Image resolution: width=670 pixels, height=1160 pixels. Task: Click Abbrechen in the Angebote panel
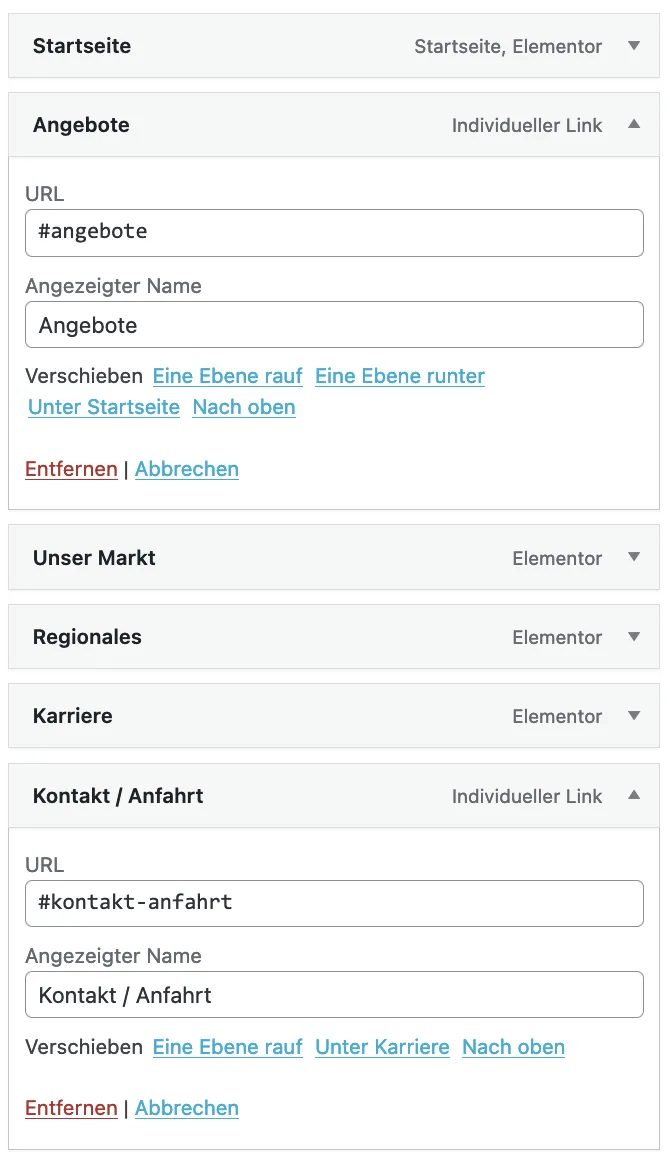[187, 469]
